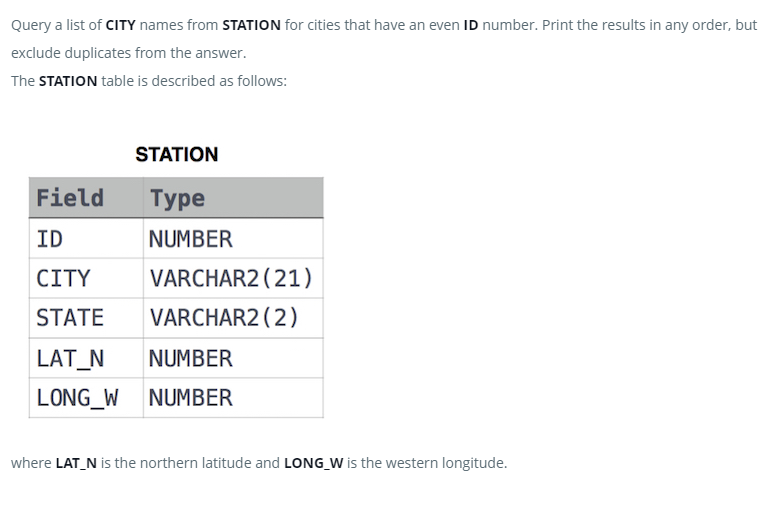Click bold CITY word in query description
771x507 pixels.
tap(120, 25)
